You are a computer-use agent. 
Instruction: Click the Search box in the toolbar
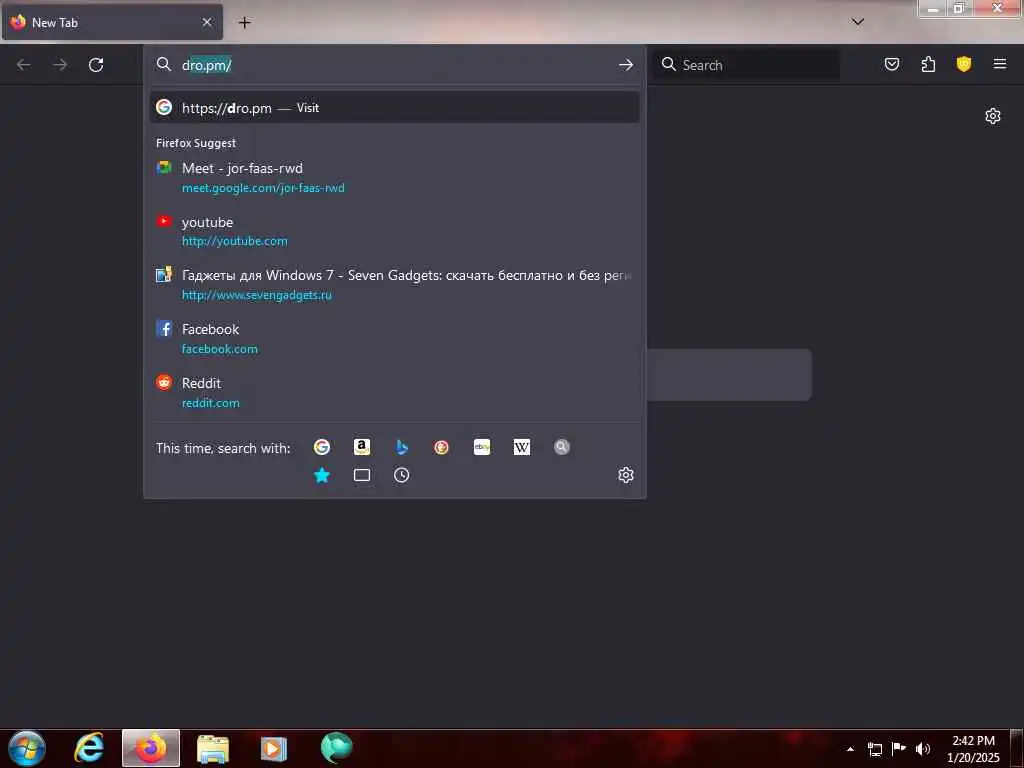[x=746, y=65]
